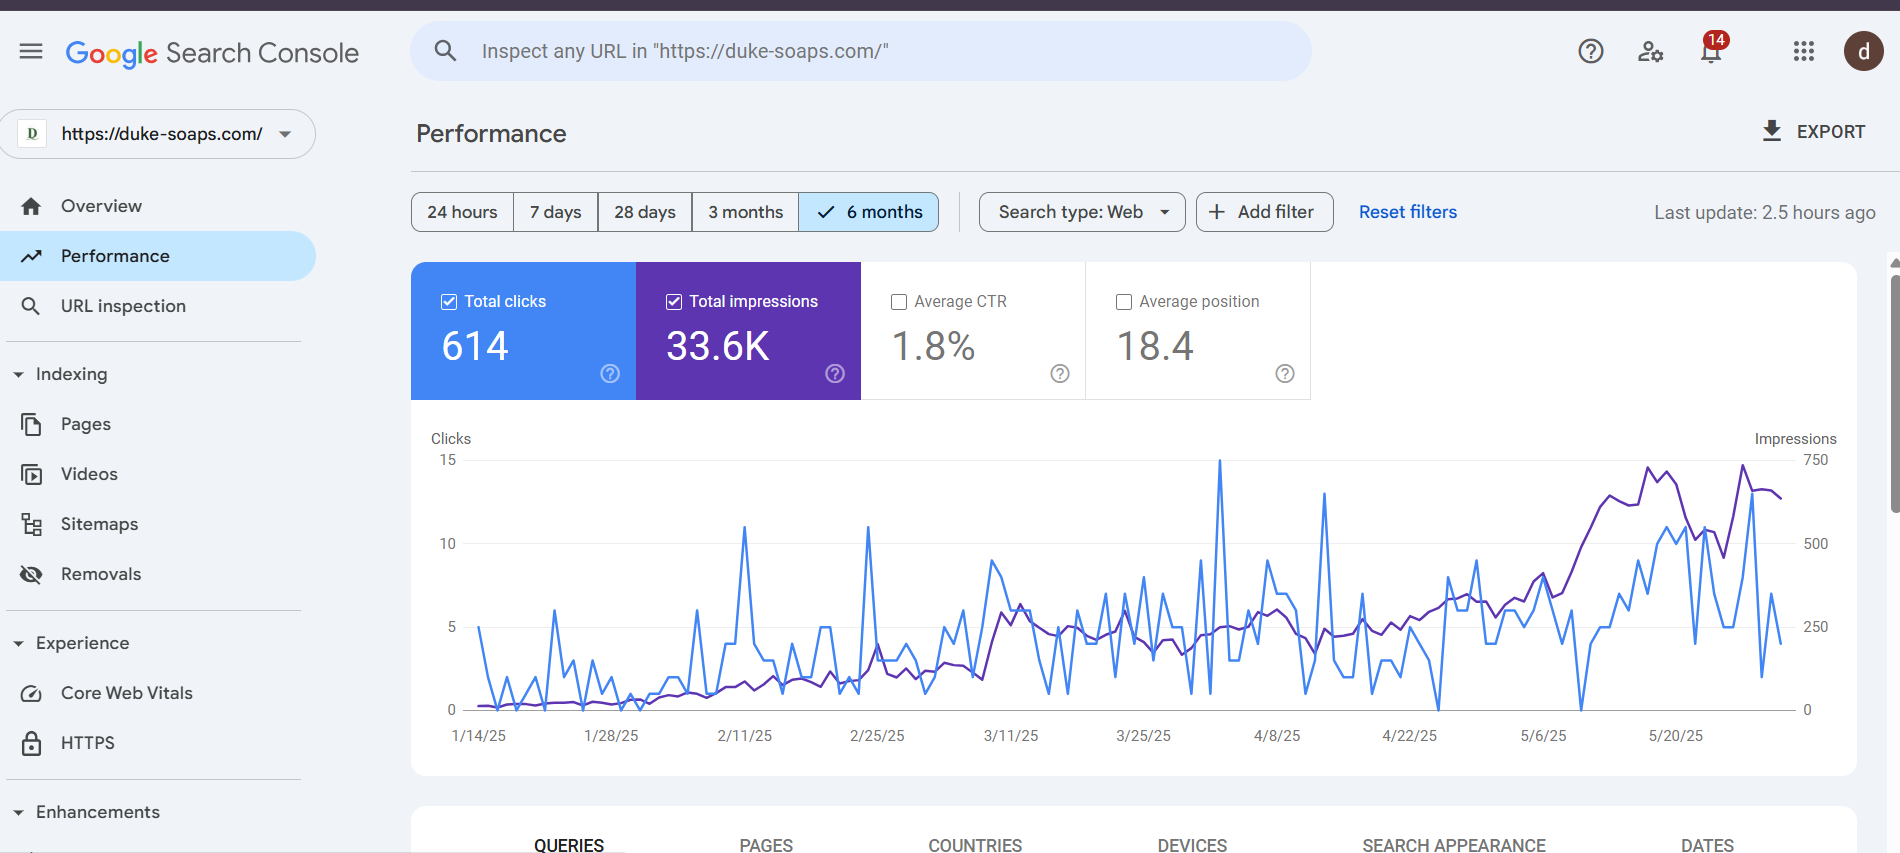
Task: Click the HTTPS lock icon
Action: pyautogui.click(x=31, y=743)
